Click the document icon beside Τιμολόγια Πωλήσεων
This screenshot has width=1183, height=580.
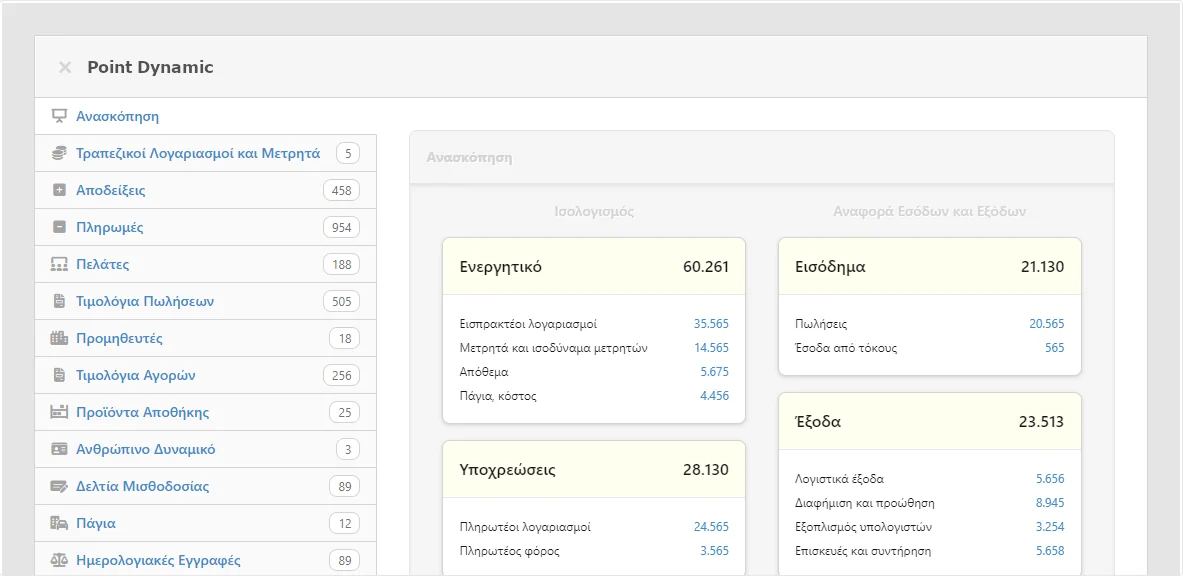(x=59, y=301)
